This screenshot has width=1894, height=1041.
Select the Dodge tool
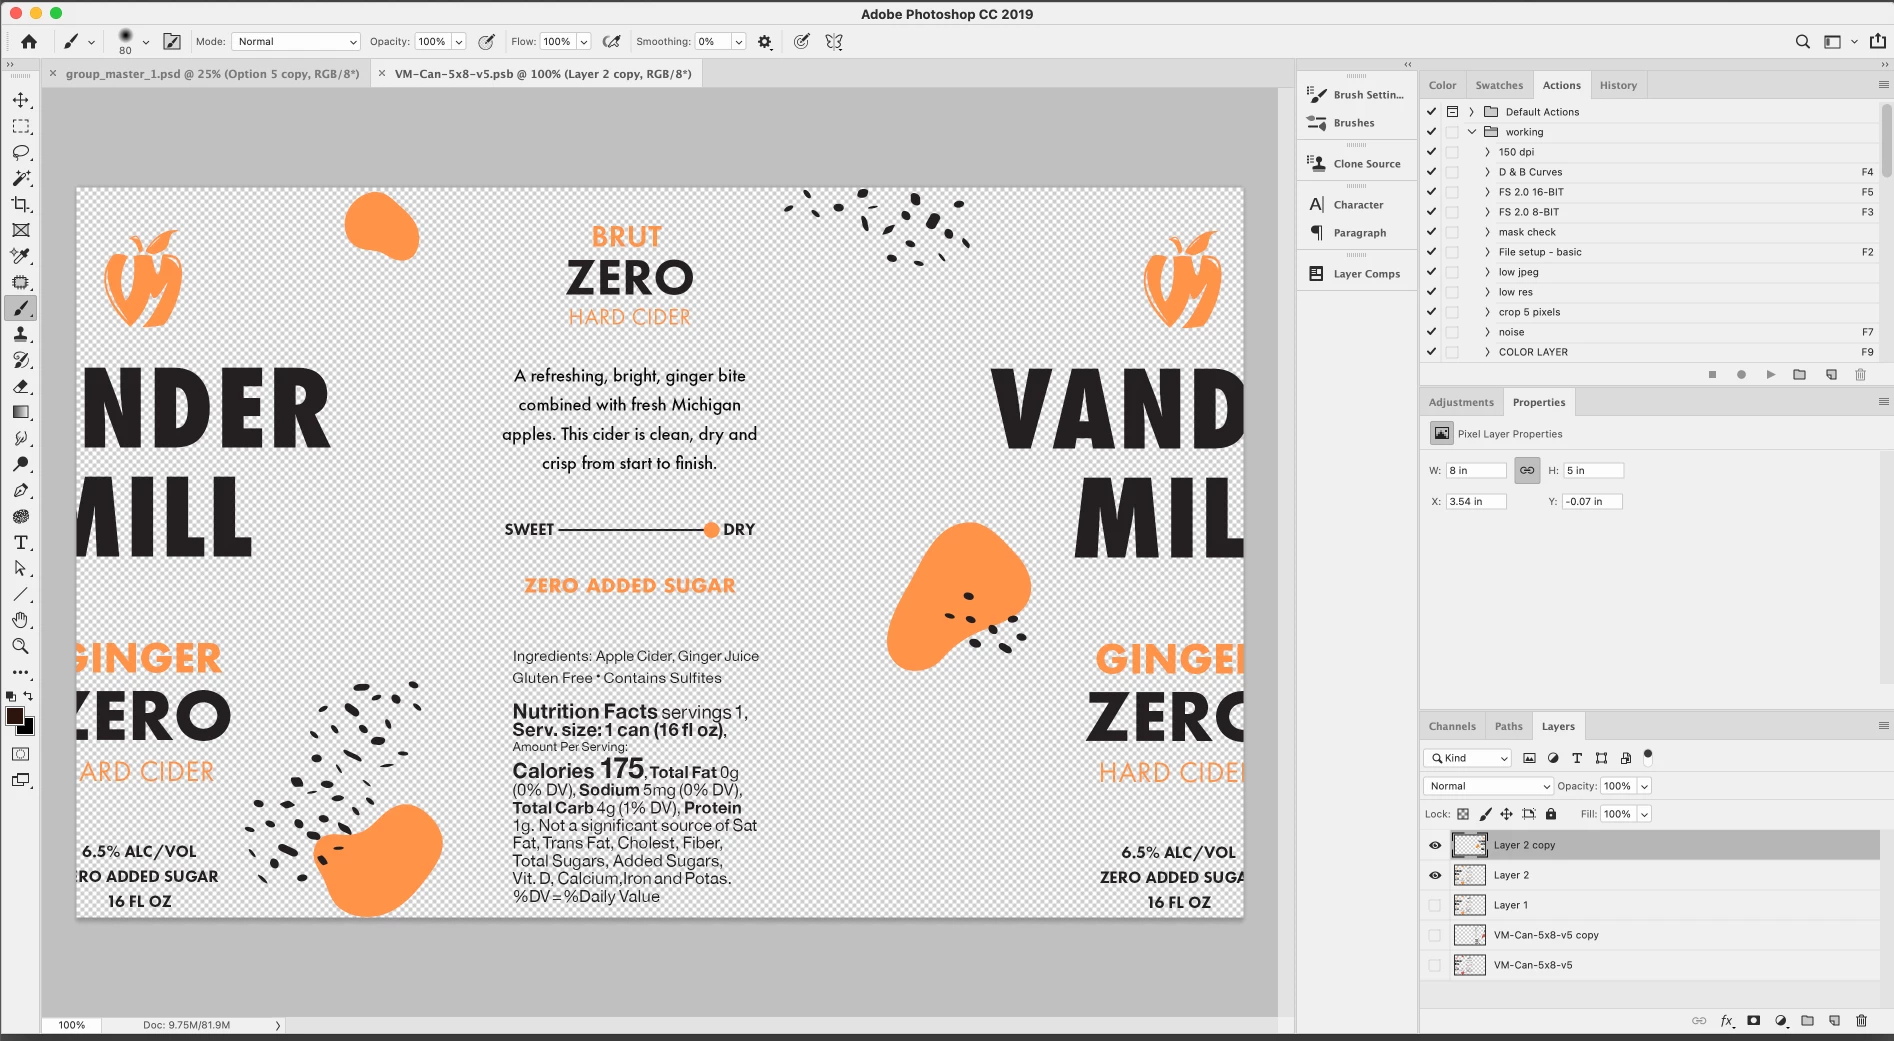tap(20, 464)
